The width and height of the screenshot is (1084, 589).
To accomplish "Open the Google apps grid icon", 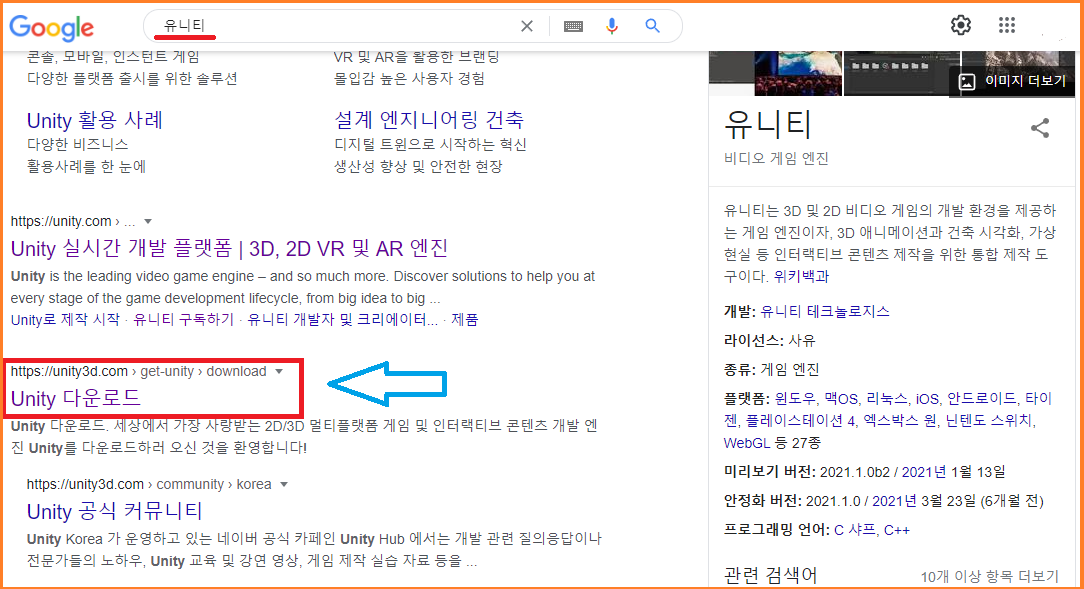I will [x=1007, y=26].
